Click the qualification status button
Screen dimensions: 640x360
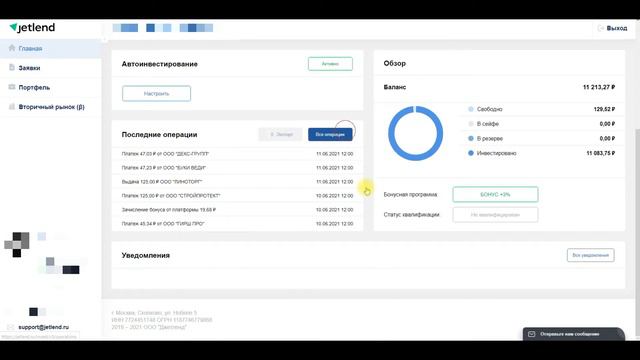[x=495, y=215]
